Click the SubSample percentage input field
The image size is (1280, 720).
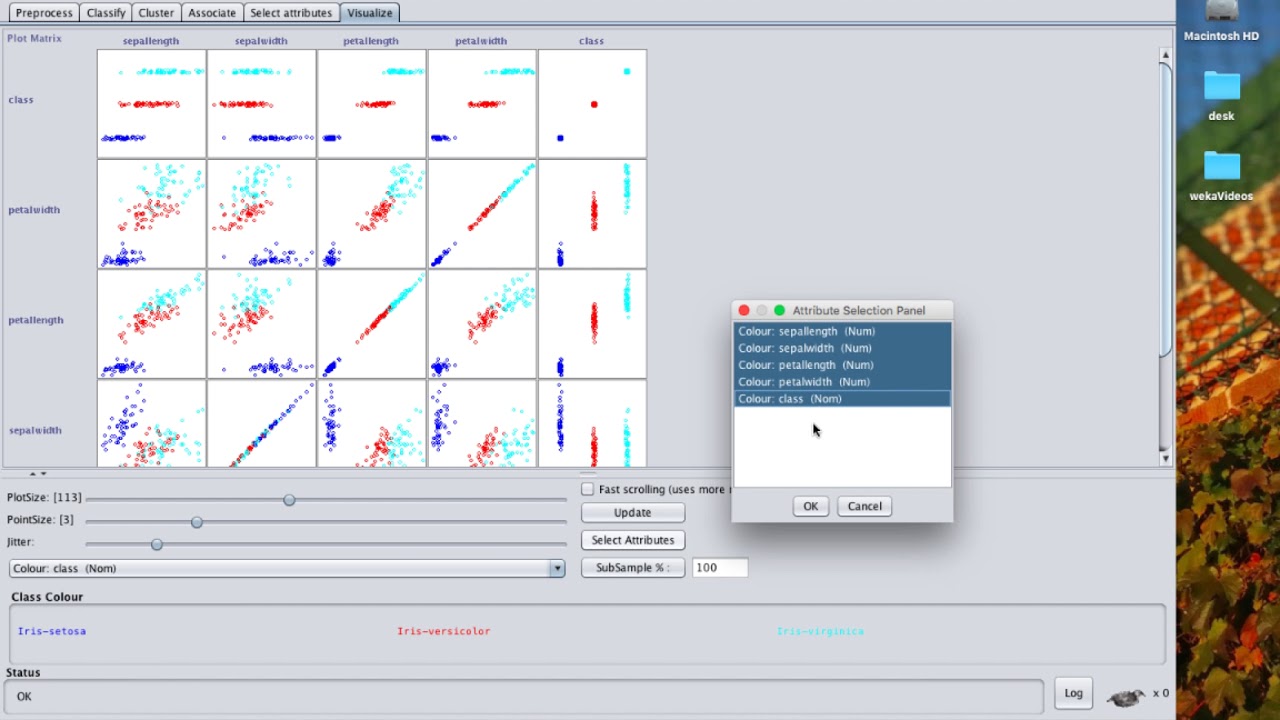click(x=720, y=567)
